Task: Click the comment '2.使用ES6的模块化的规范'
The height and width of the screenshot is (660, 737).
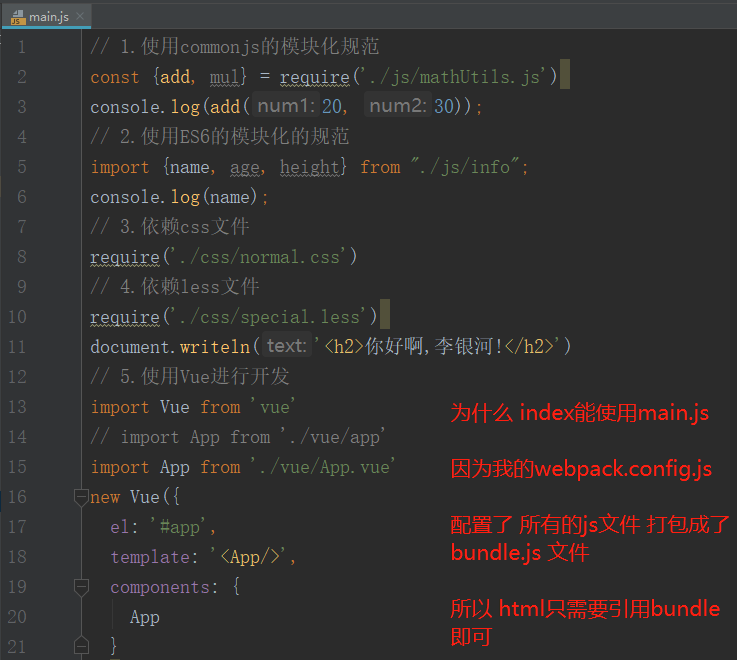Action: click(220, 137)
